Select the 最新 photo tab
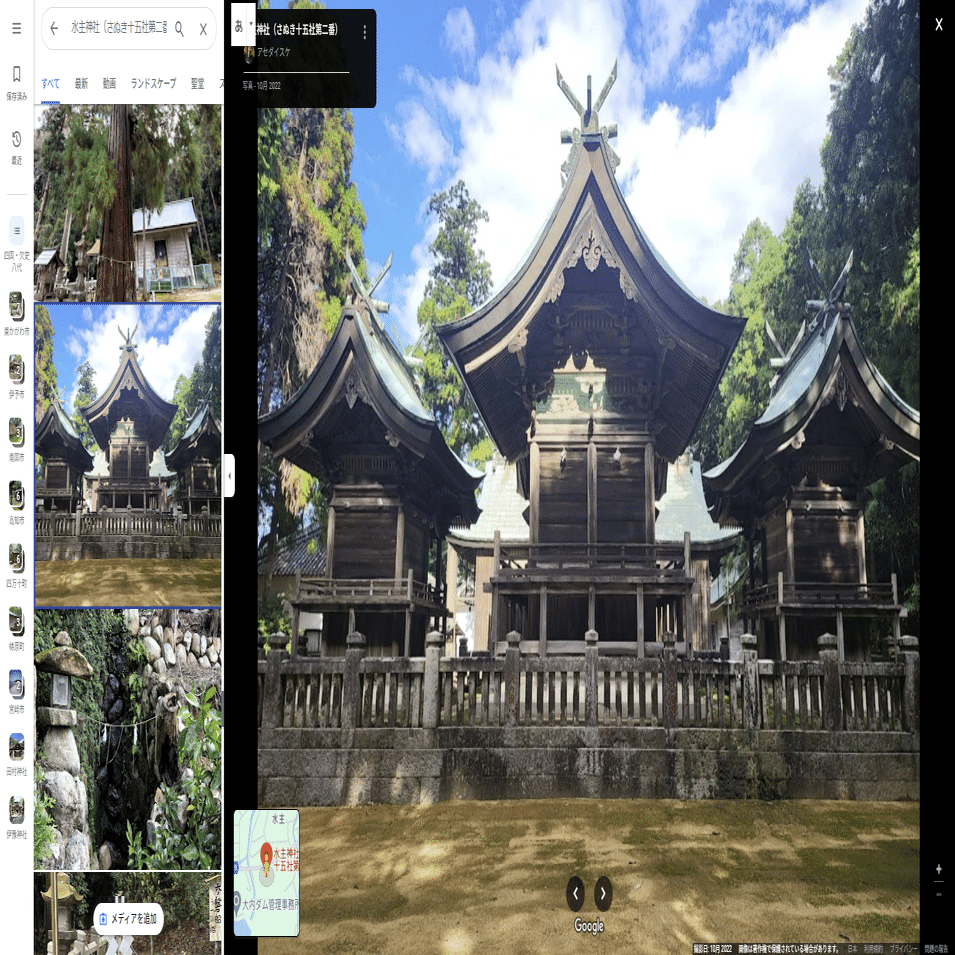This screenshot has width=955, height=955. [81, 83]
